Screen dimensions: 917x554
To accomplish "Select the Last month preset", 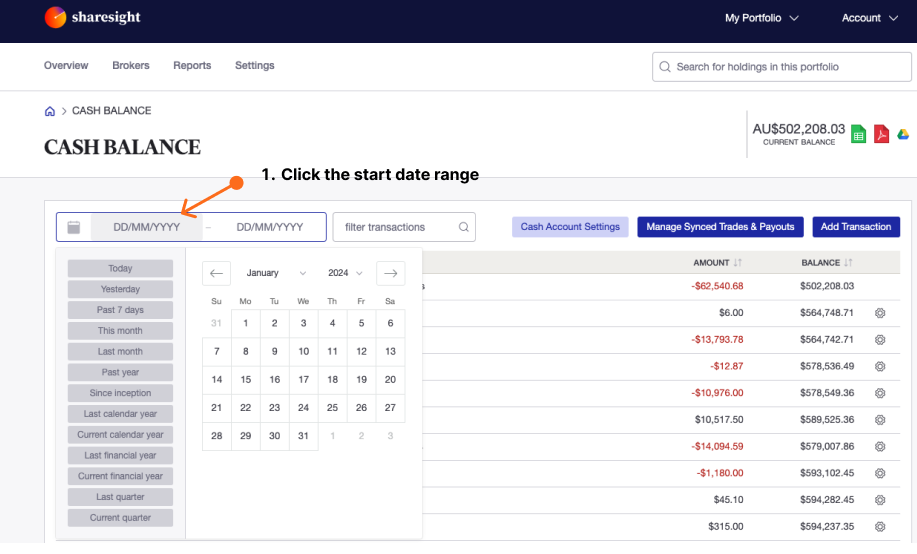I will [x=120, y=352].
